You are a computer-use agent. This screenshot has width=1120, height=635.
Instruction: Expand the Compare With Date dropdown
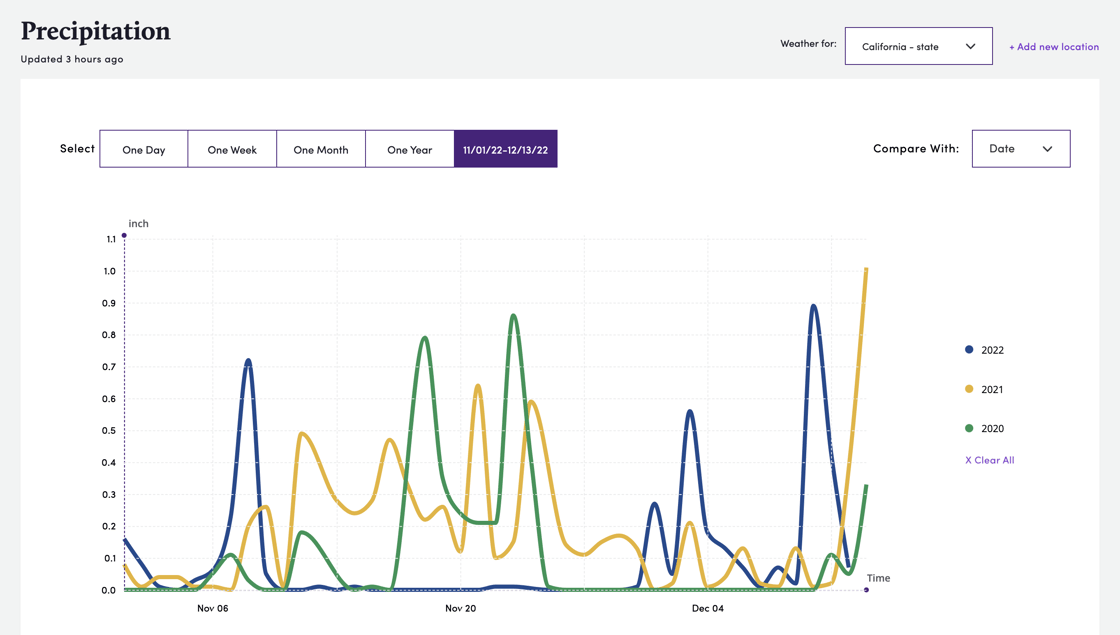pyautogui.click(x=1020, y=149)
